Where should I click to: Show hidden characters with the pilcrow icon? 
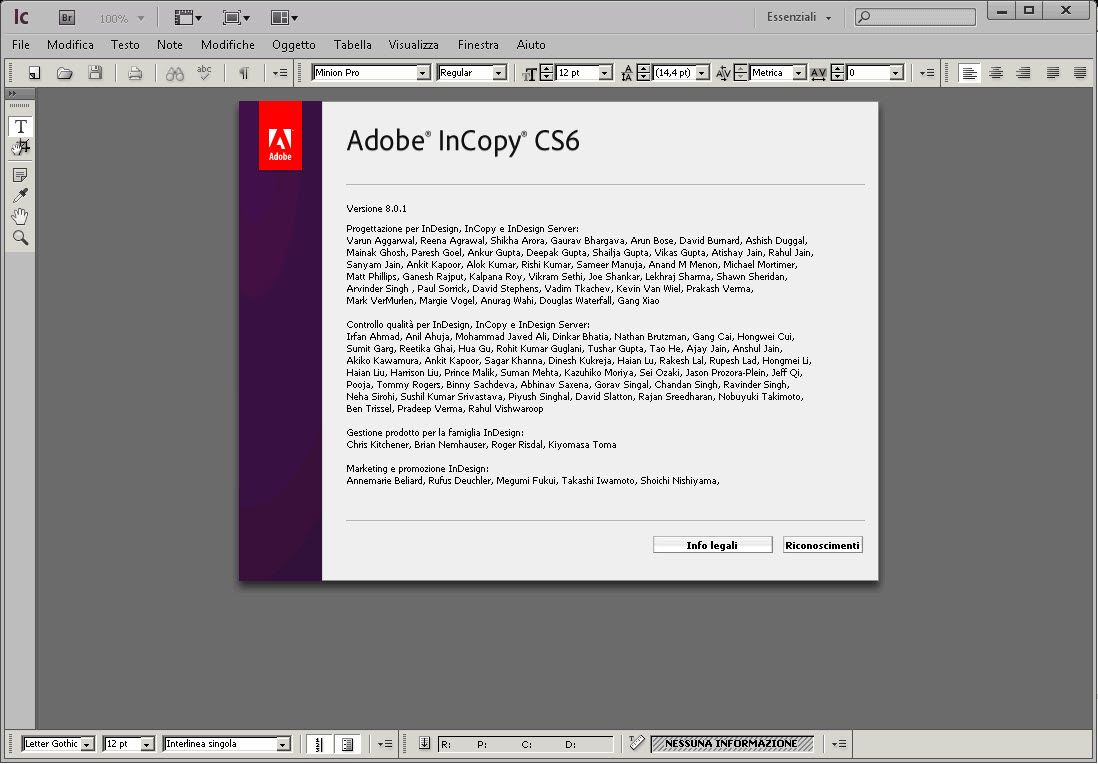coord(244,73)
